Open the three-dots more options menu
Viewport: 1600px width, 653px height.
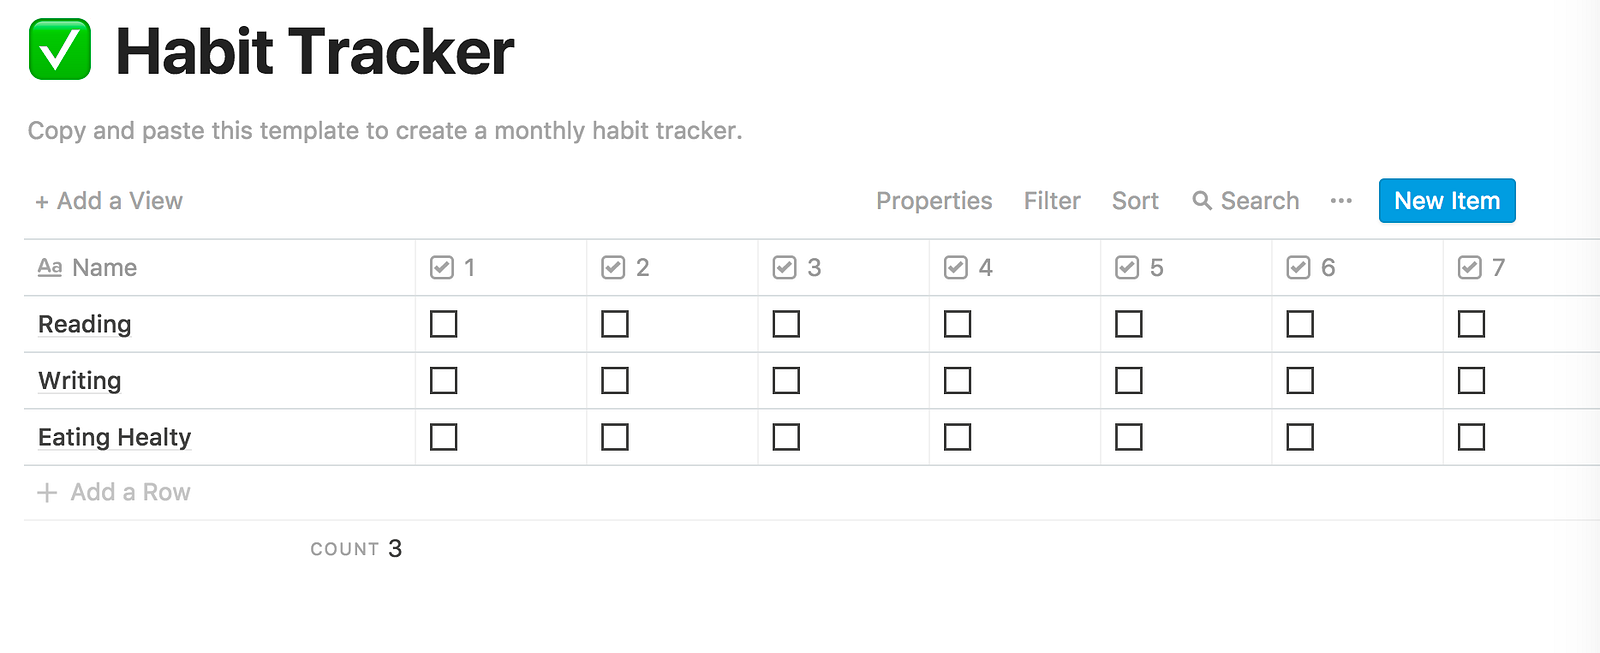pos(1341,201)
